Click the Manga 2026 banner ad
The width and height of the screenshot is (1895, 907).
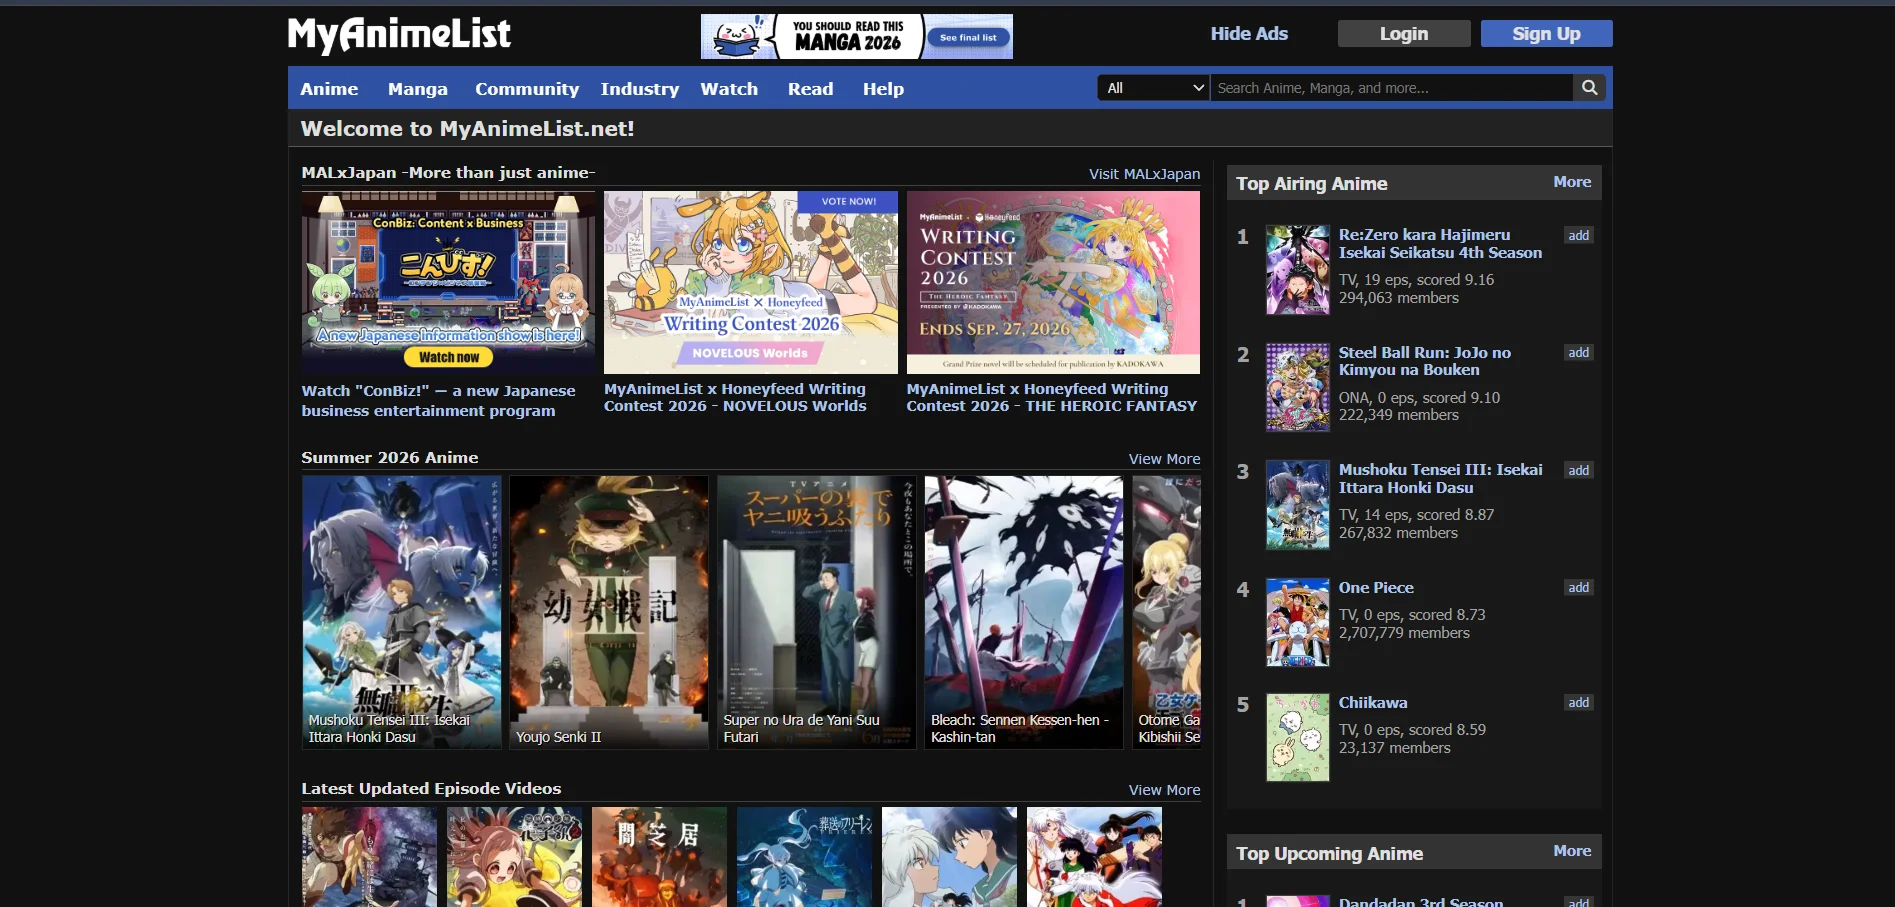pyautogui.click(x=856, y=36)
